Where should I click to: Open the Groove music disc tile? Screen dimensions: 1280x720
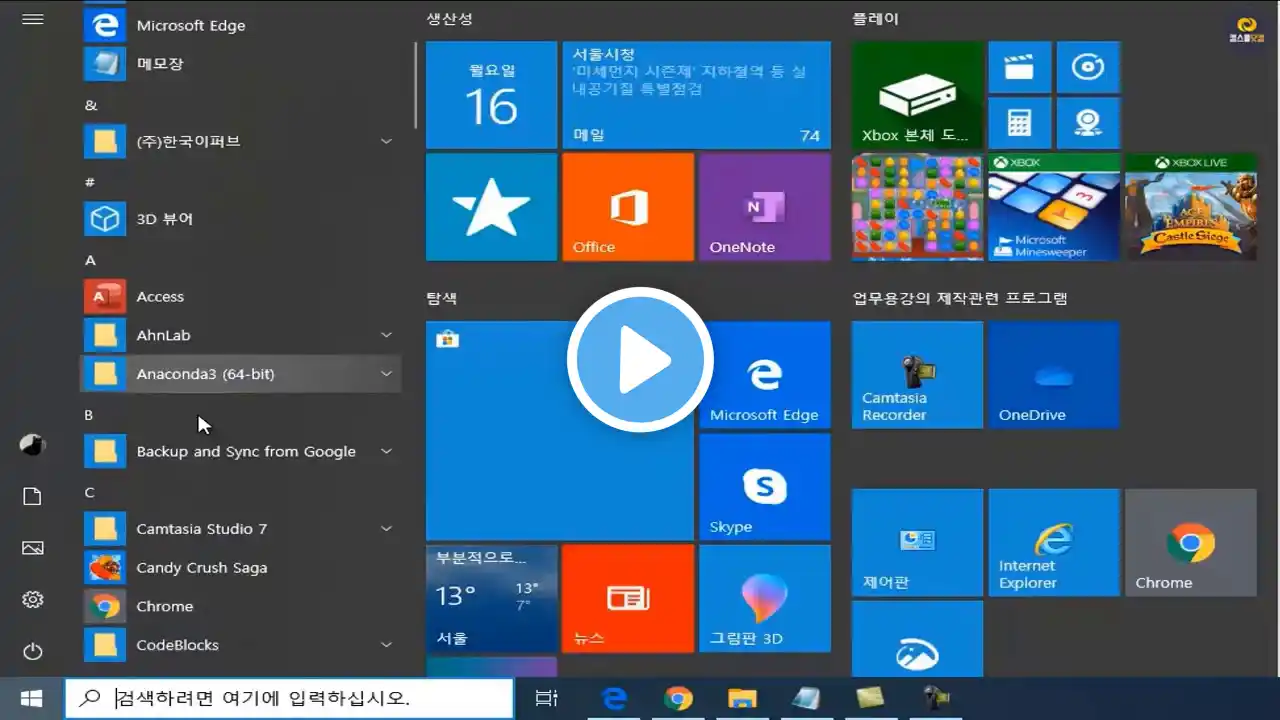pos(1088,67)
